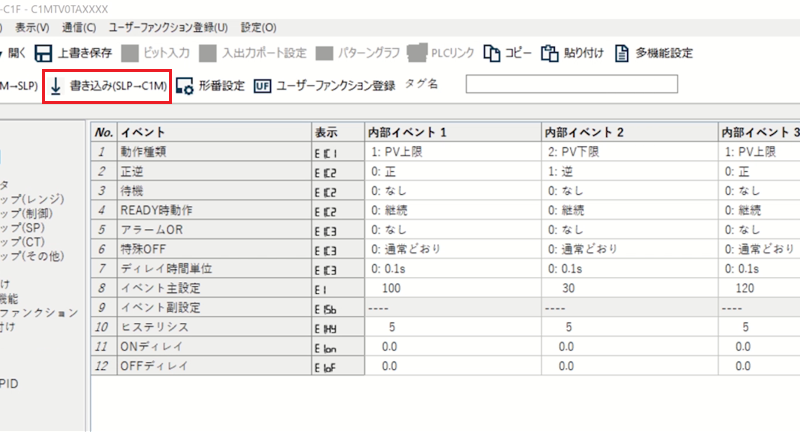The width and height of the screenshot is (800, 432).
Task: Open 入出力ポート設定 from toolbar
Action: 208,53
